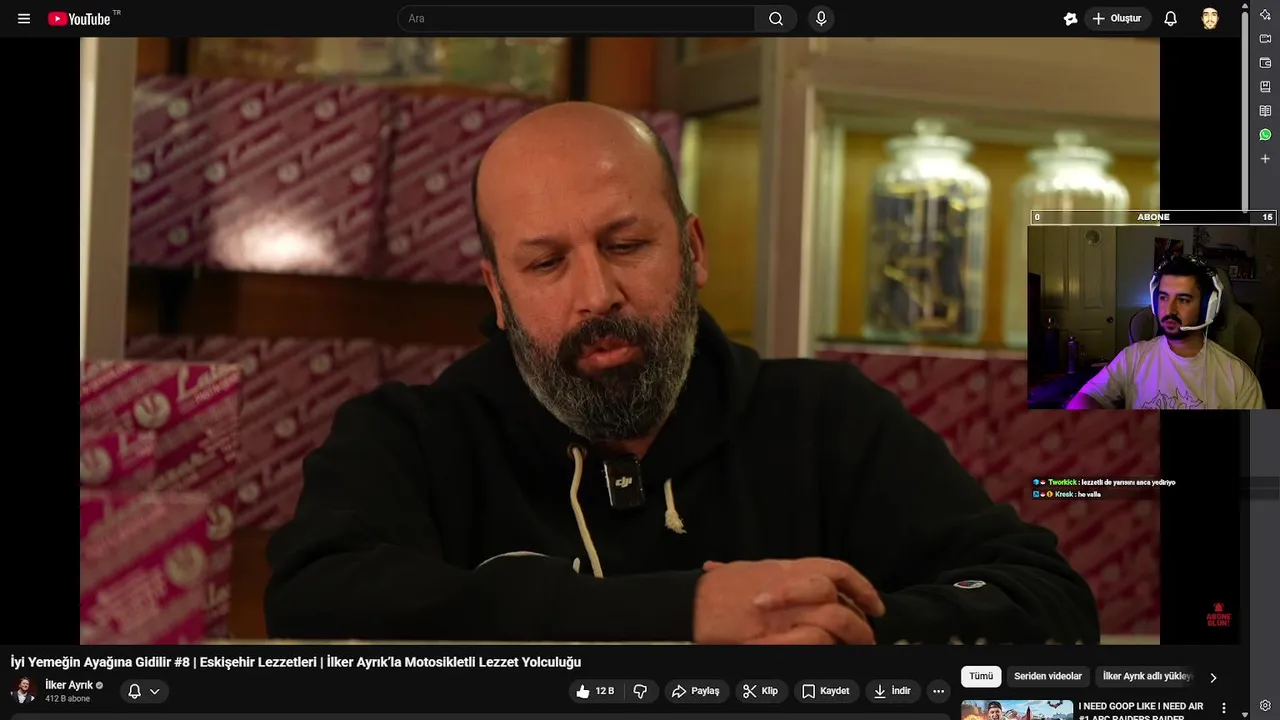Open browser sidebar sparkle assistant icon
This screenshot has width=1280, height=720.
coord(1265,15)
